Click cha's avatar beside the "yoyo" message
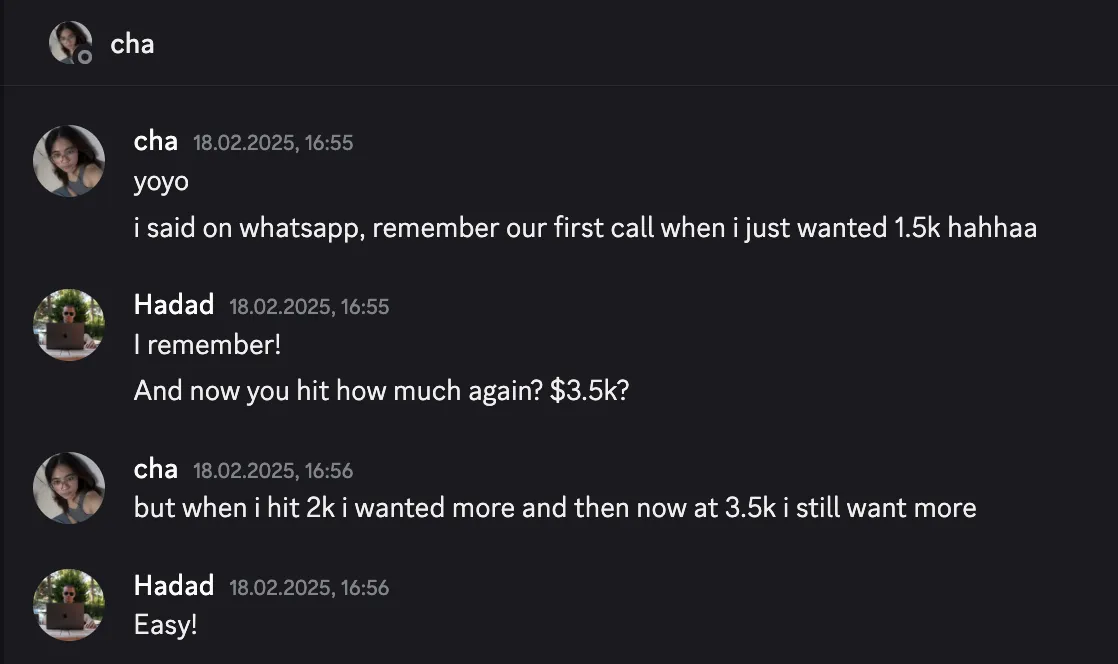1118x664 pixels. 69,160
